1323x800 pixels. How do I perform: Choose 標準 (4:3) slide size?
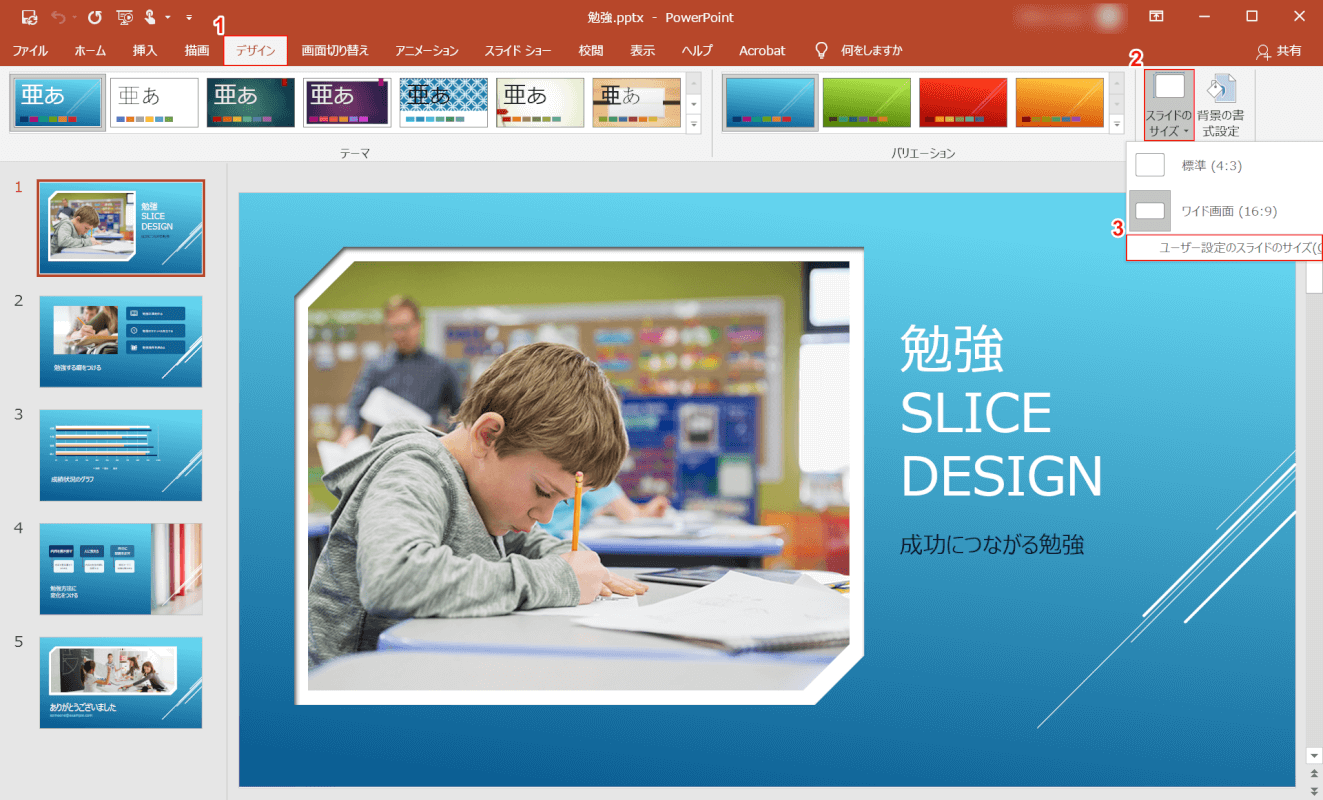point(1225,165)
